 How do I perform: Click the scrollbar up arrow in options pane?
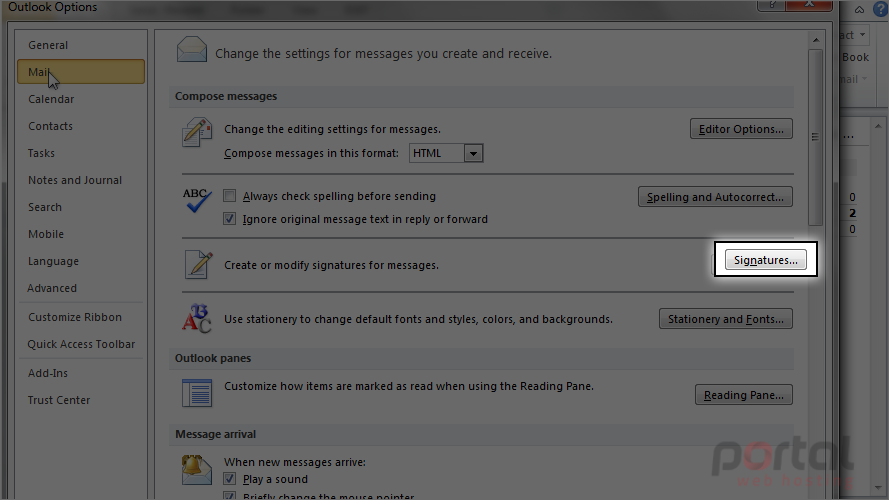(815, 40)
